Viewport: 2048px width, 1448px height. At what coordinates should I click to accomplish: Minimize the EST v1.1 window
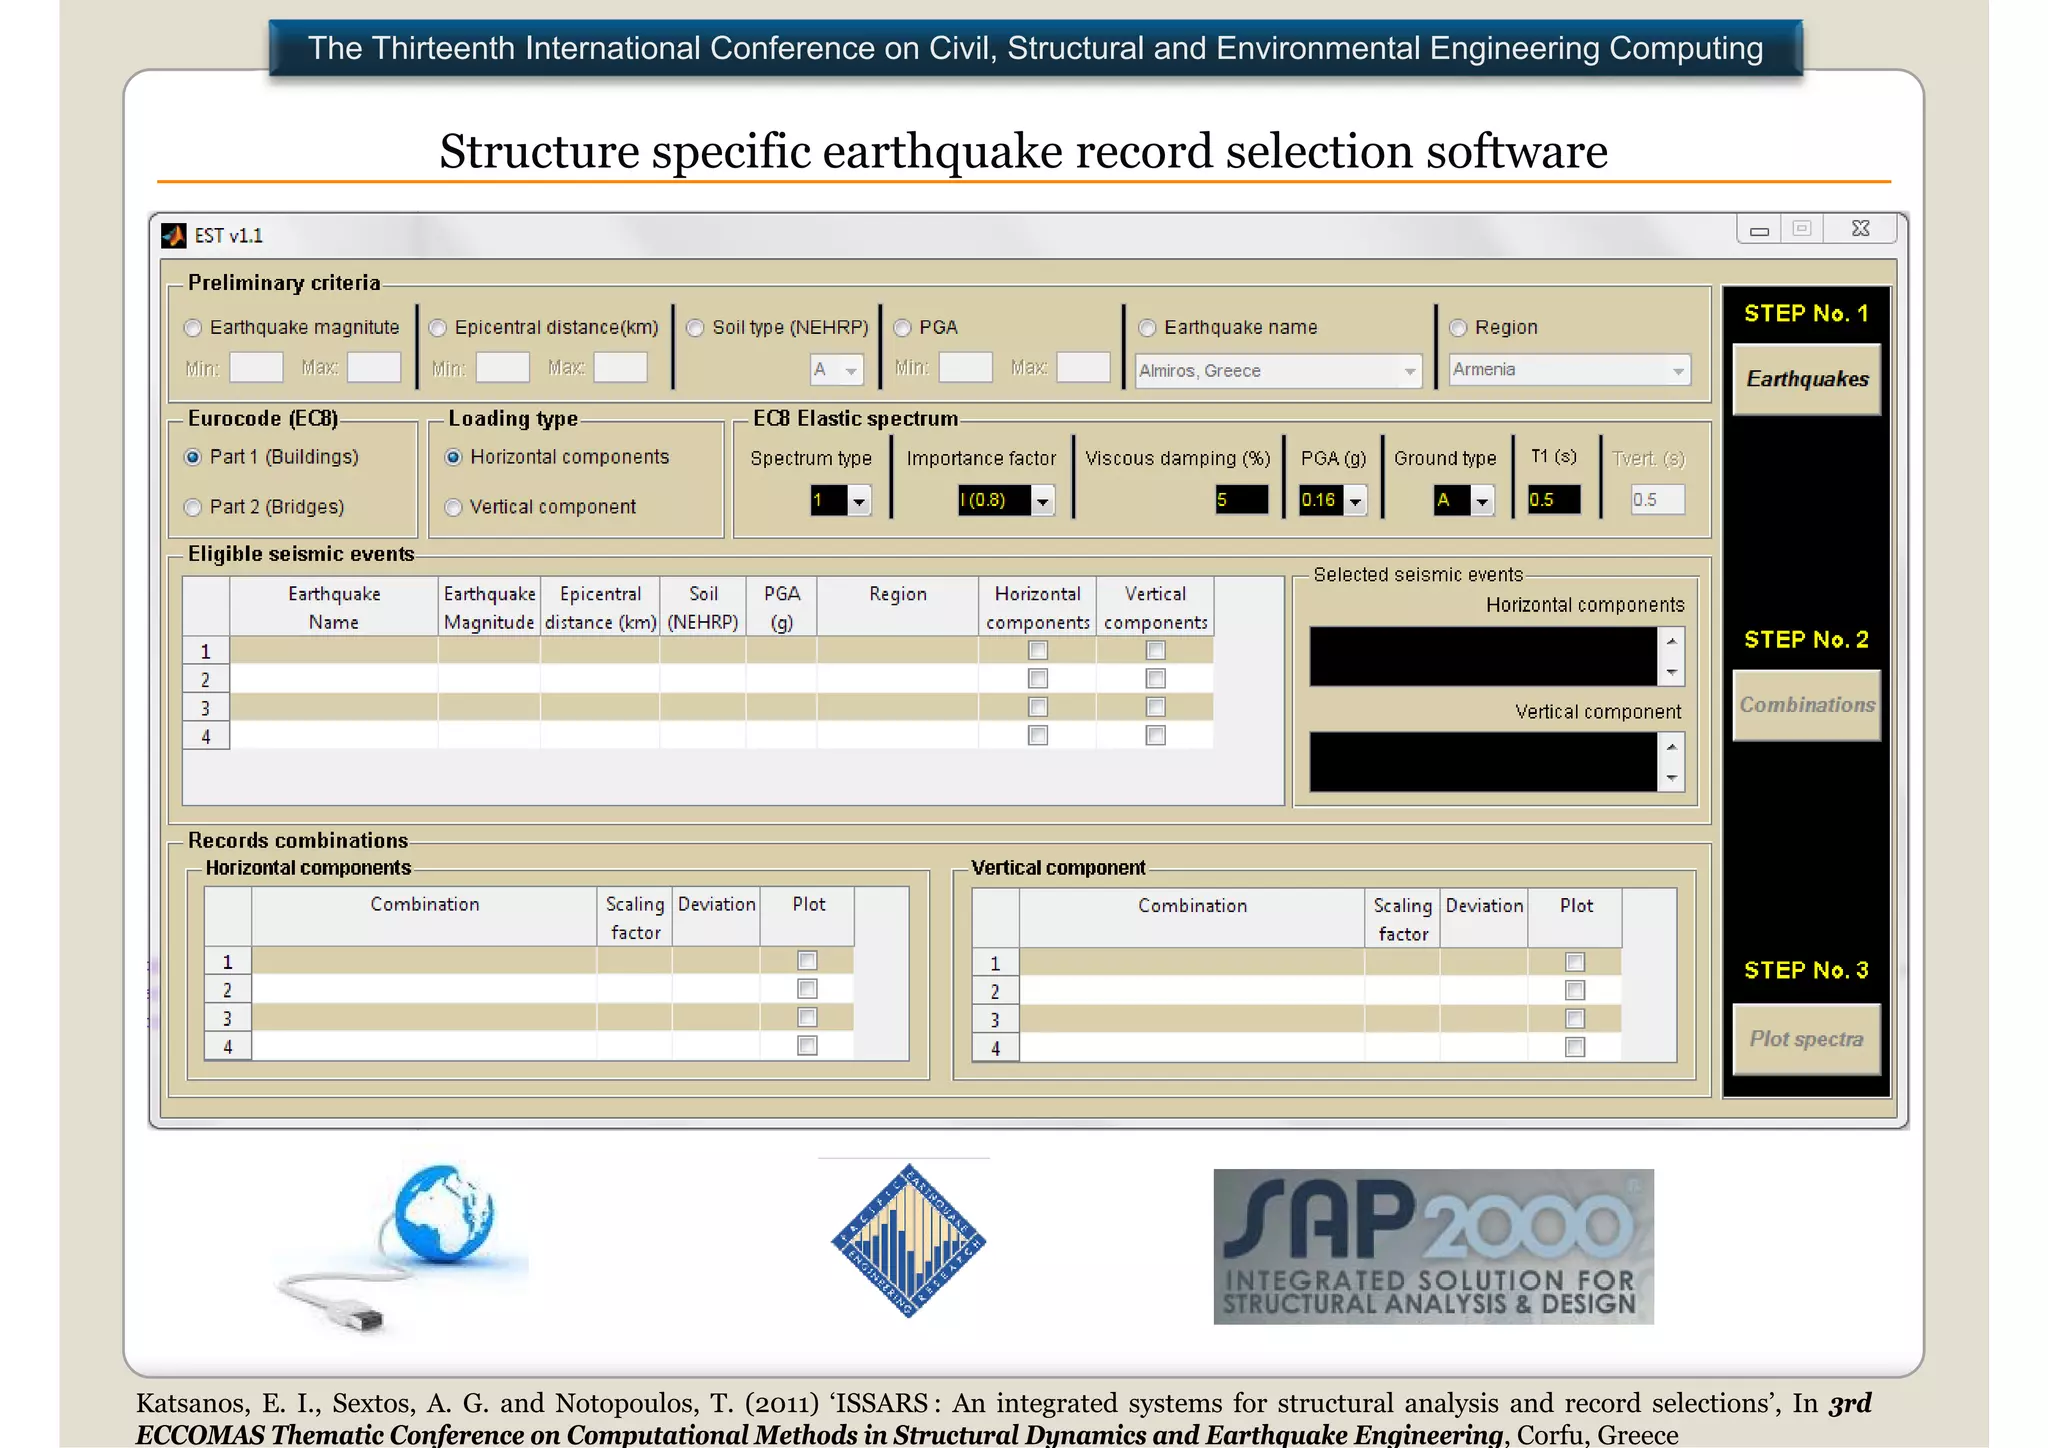coord(1759,230)
